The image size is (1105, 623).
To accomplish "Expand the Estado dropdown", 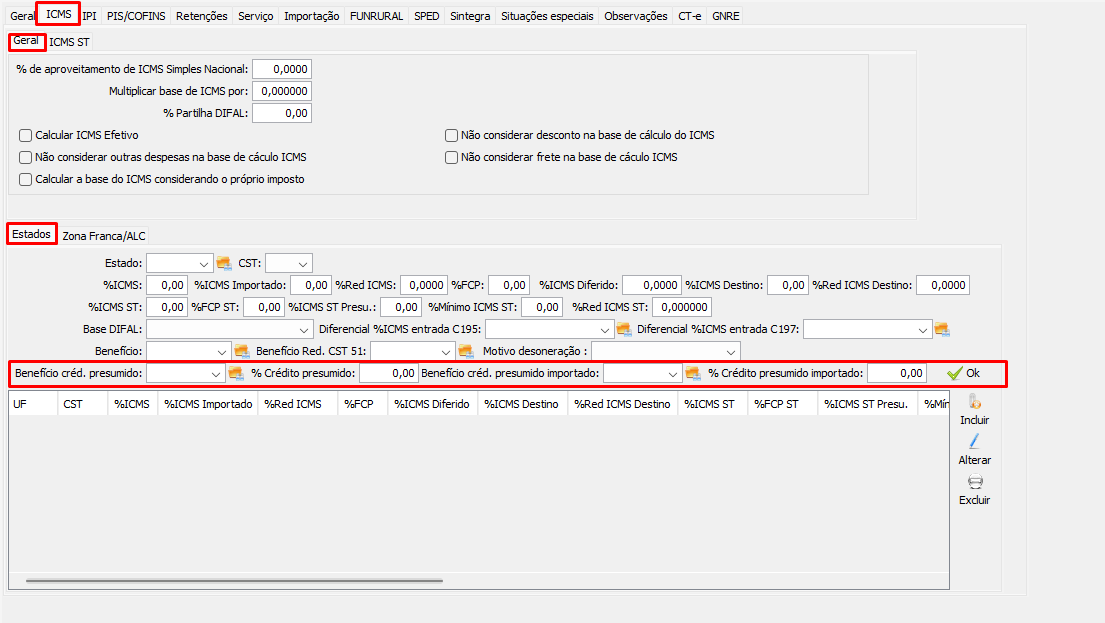I will (180, 264).
